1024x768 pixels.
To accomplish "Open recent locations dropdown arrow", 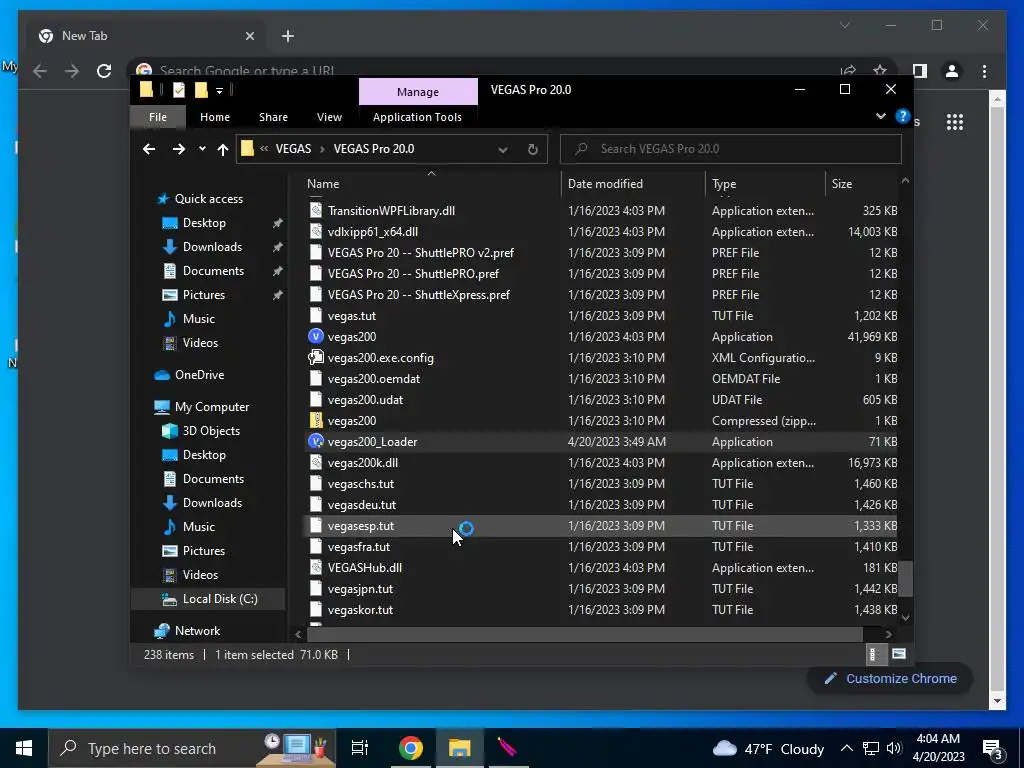I will click(202, 149).
